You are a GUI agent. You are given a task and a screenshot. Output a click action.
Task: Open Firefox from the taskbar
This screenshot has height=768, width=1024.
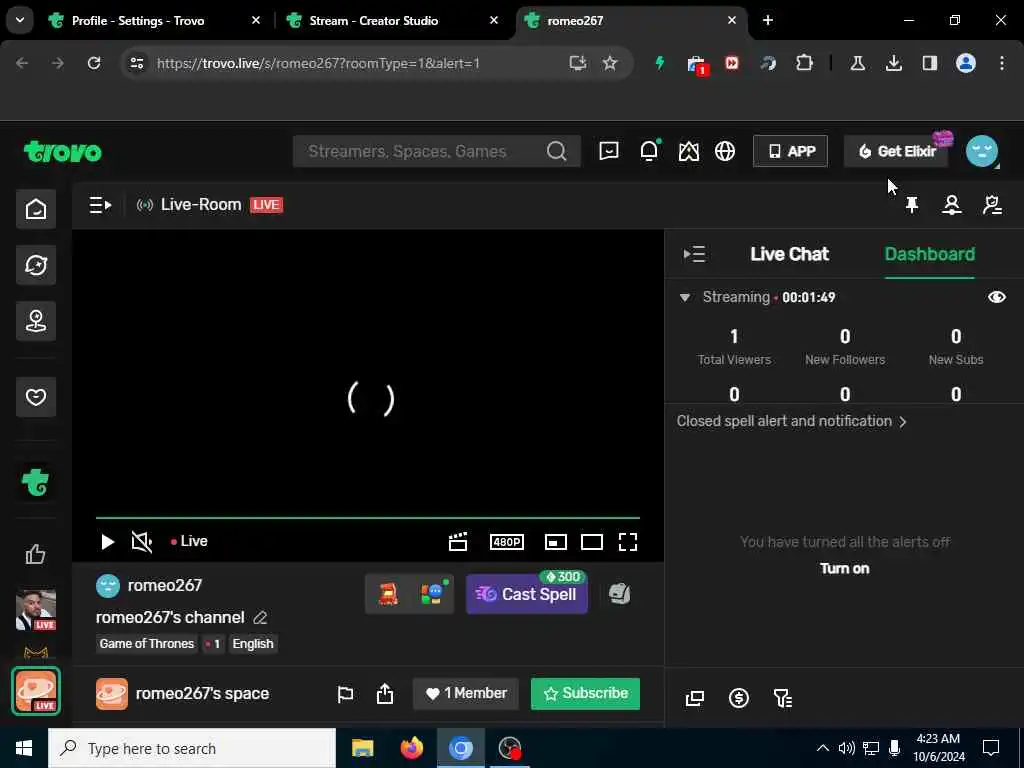click(411, 748)
